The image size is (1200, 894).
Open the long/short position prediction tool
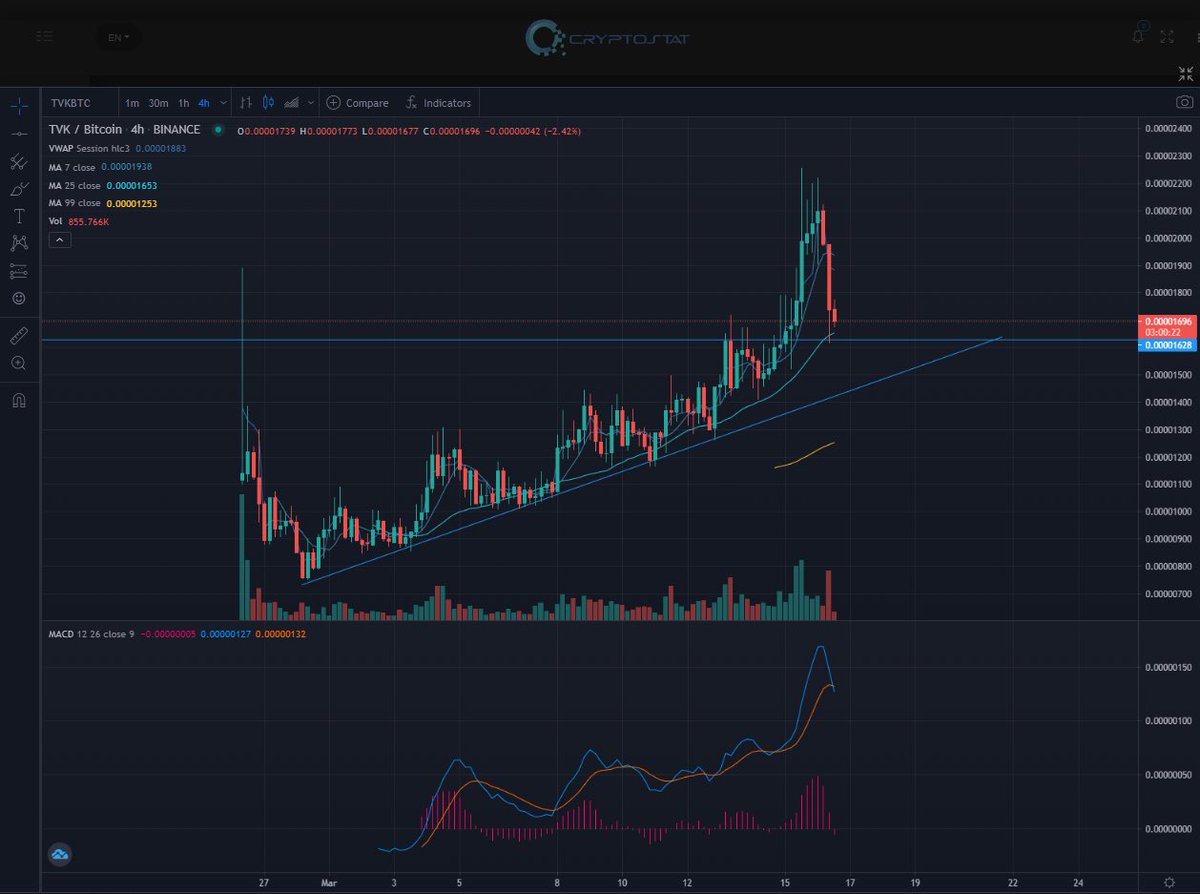[x=19, y=270]
